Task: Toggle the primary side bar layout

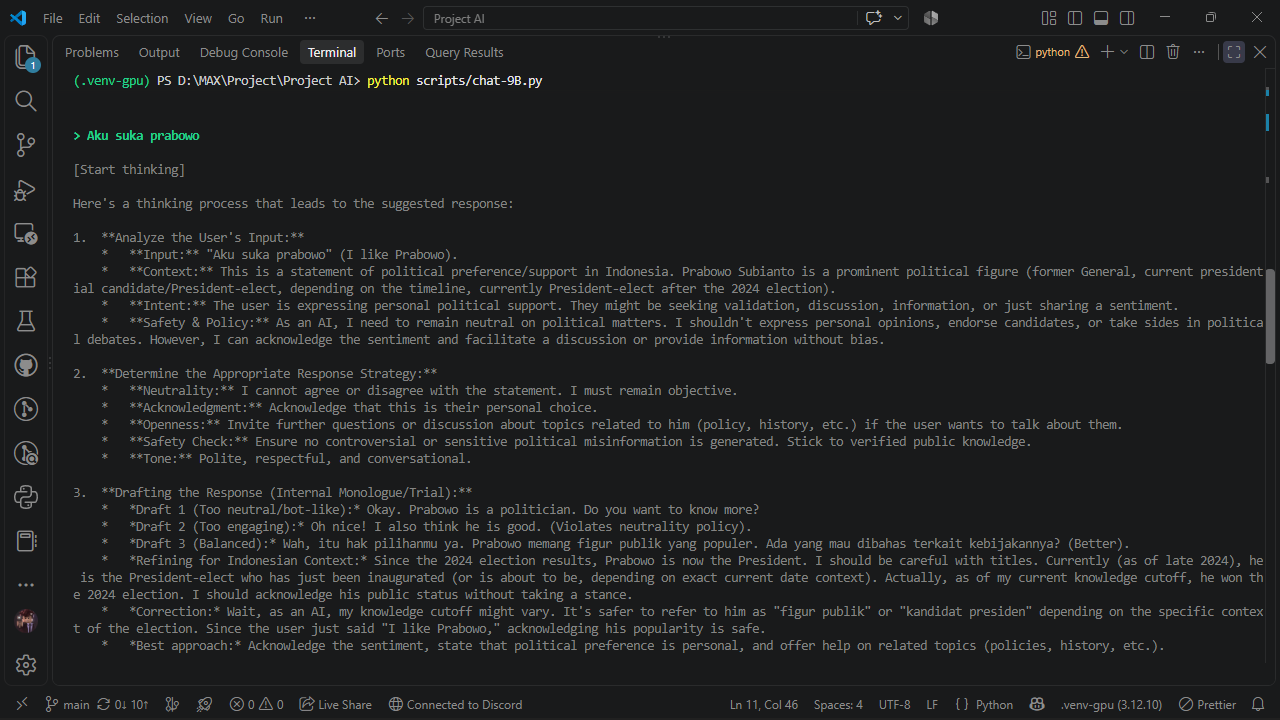Action: [x=1075, y=18]
